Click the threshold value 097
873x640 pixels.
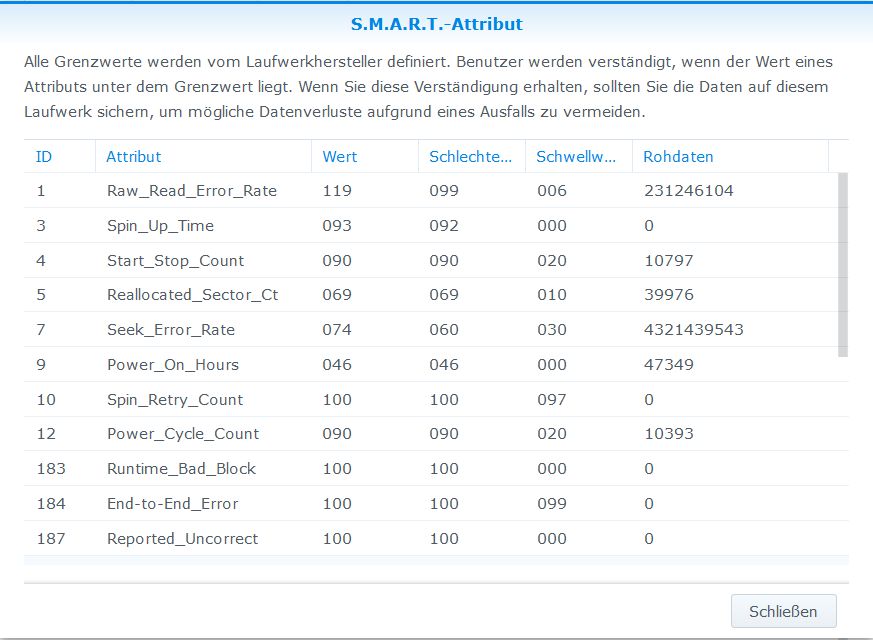(x=552, y=400)
